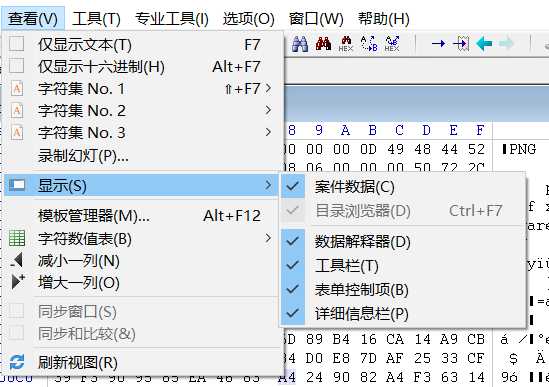Image resolution: width=549 pixels, height=387 pixels.
Task: Select hex byte A9
Action: point(449,339)
